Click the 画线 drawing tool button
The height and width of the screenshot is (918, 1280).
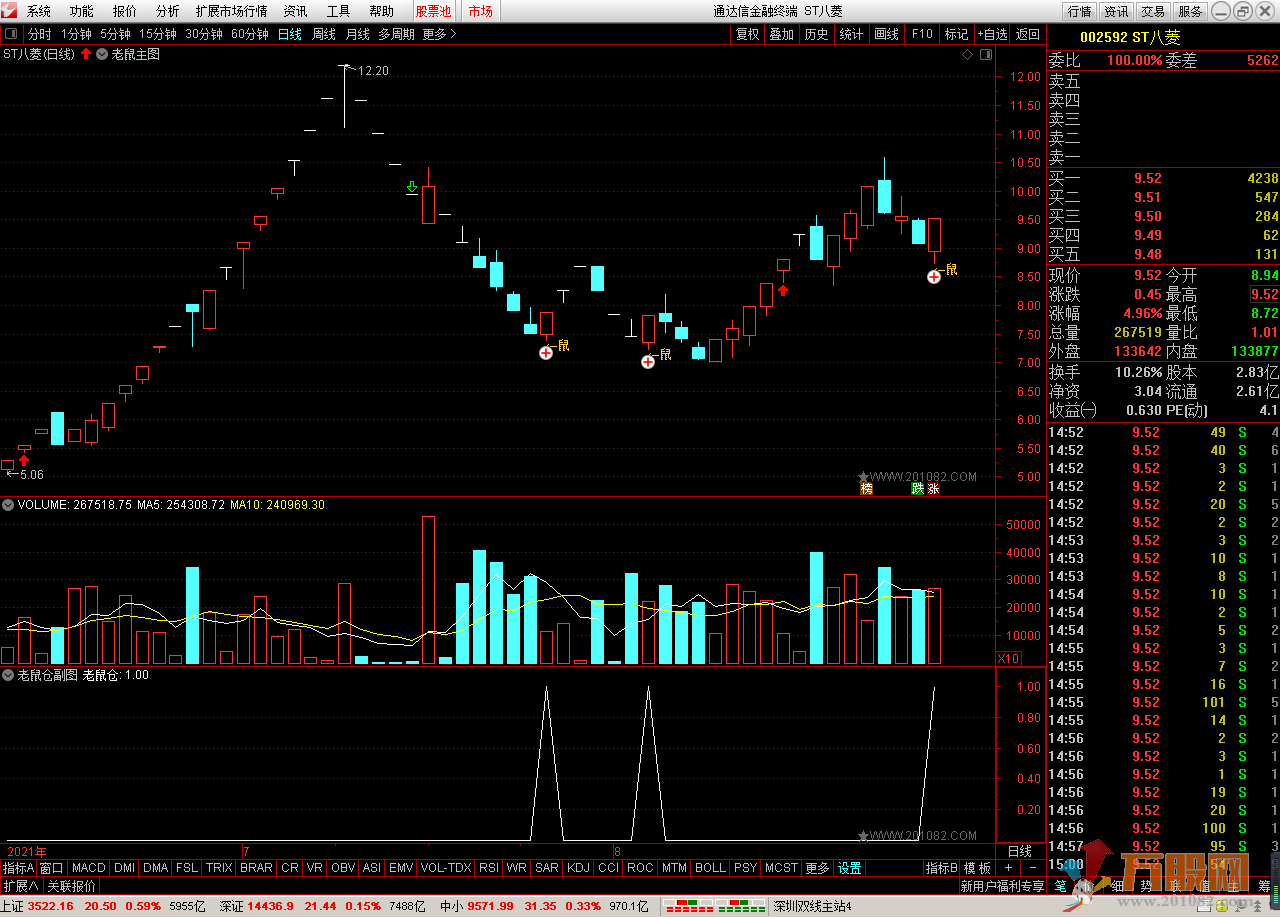point(887,34)
